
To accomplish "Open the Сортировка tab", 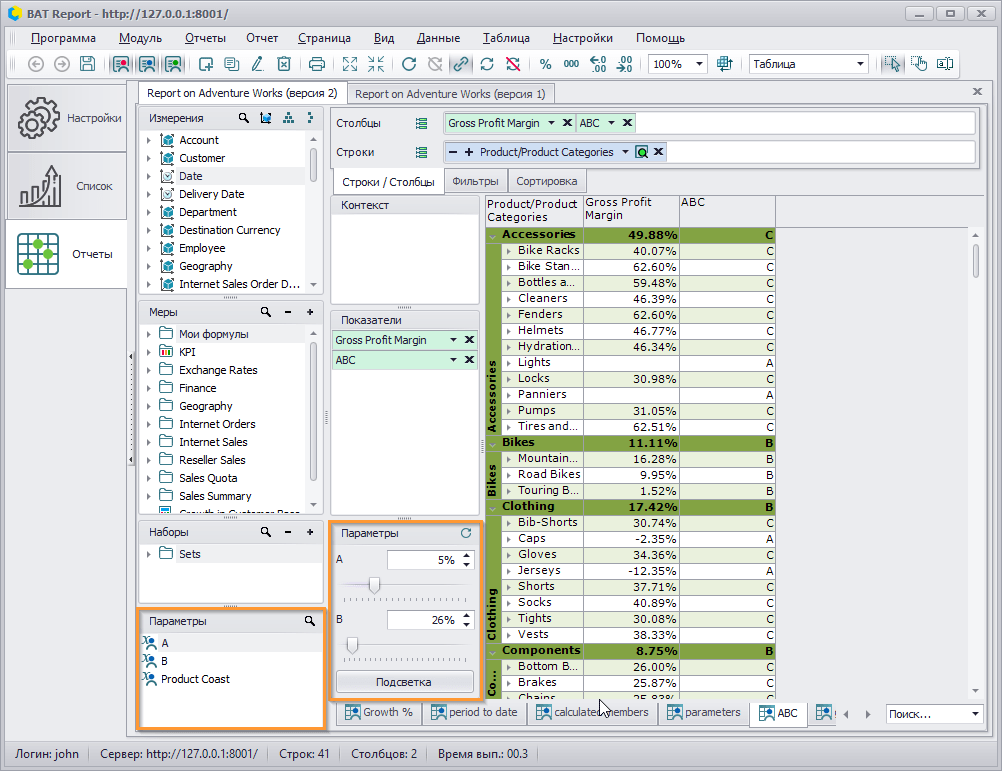I will coord(546,181).
